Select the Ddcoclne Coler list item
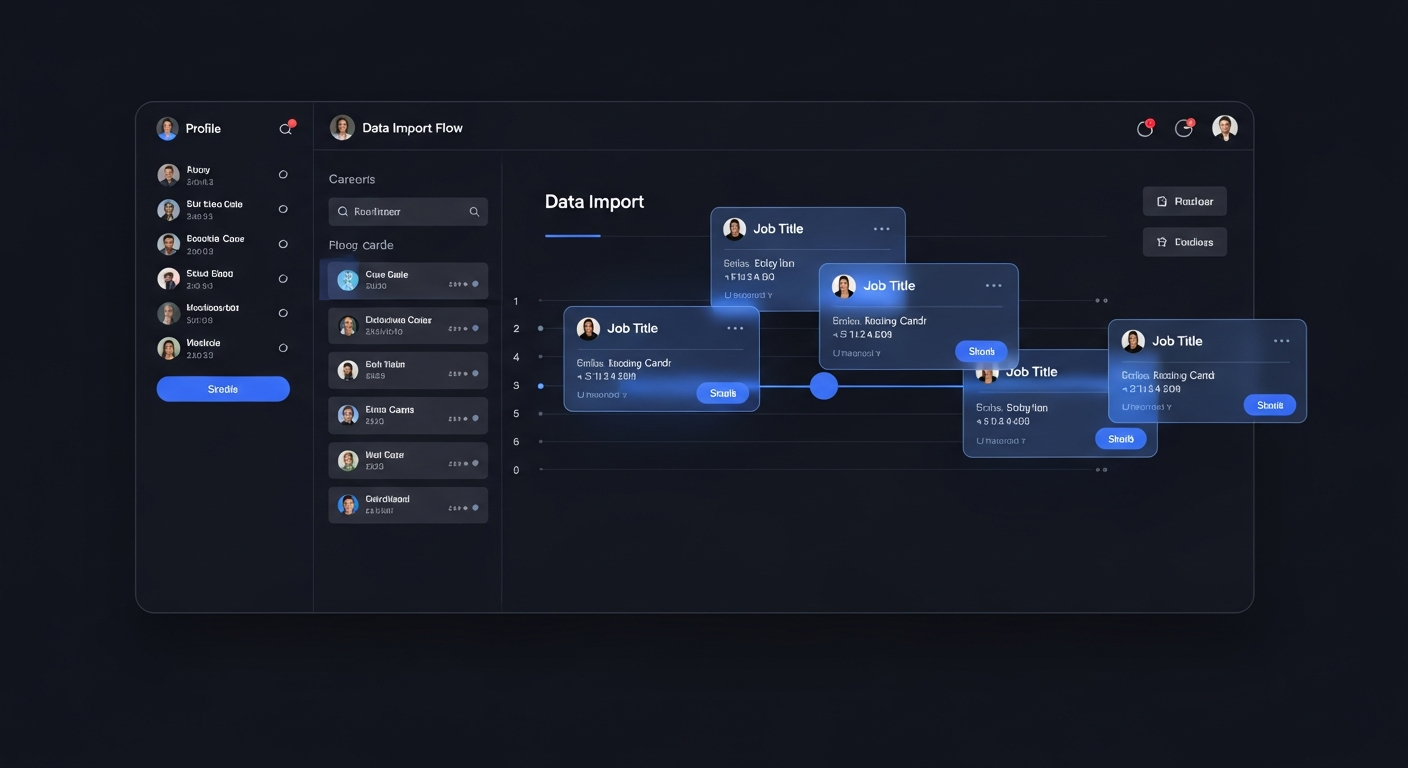This screenshot has width=1408, height=768. pyautogui.click(x=408, y=326)
